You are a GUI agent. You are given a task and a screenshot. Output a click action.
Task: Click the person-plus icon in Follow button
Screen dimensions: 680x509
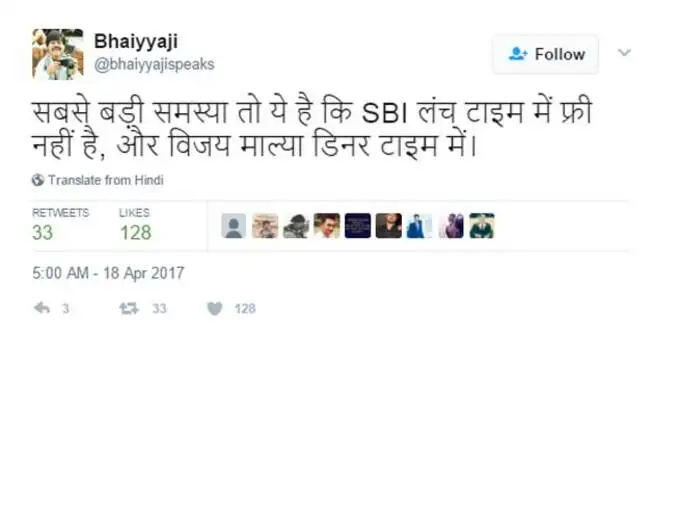517,54
